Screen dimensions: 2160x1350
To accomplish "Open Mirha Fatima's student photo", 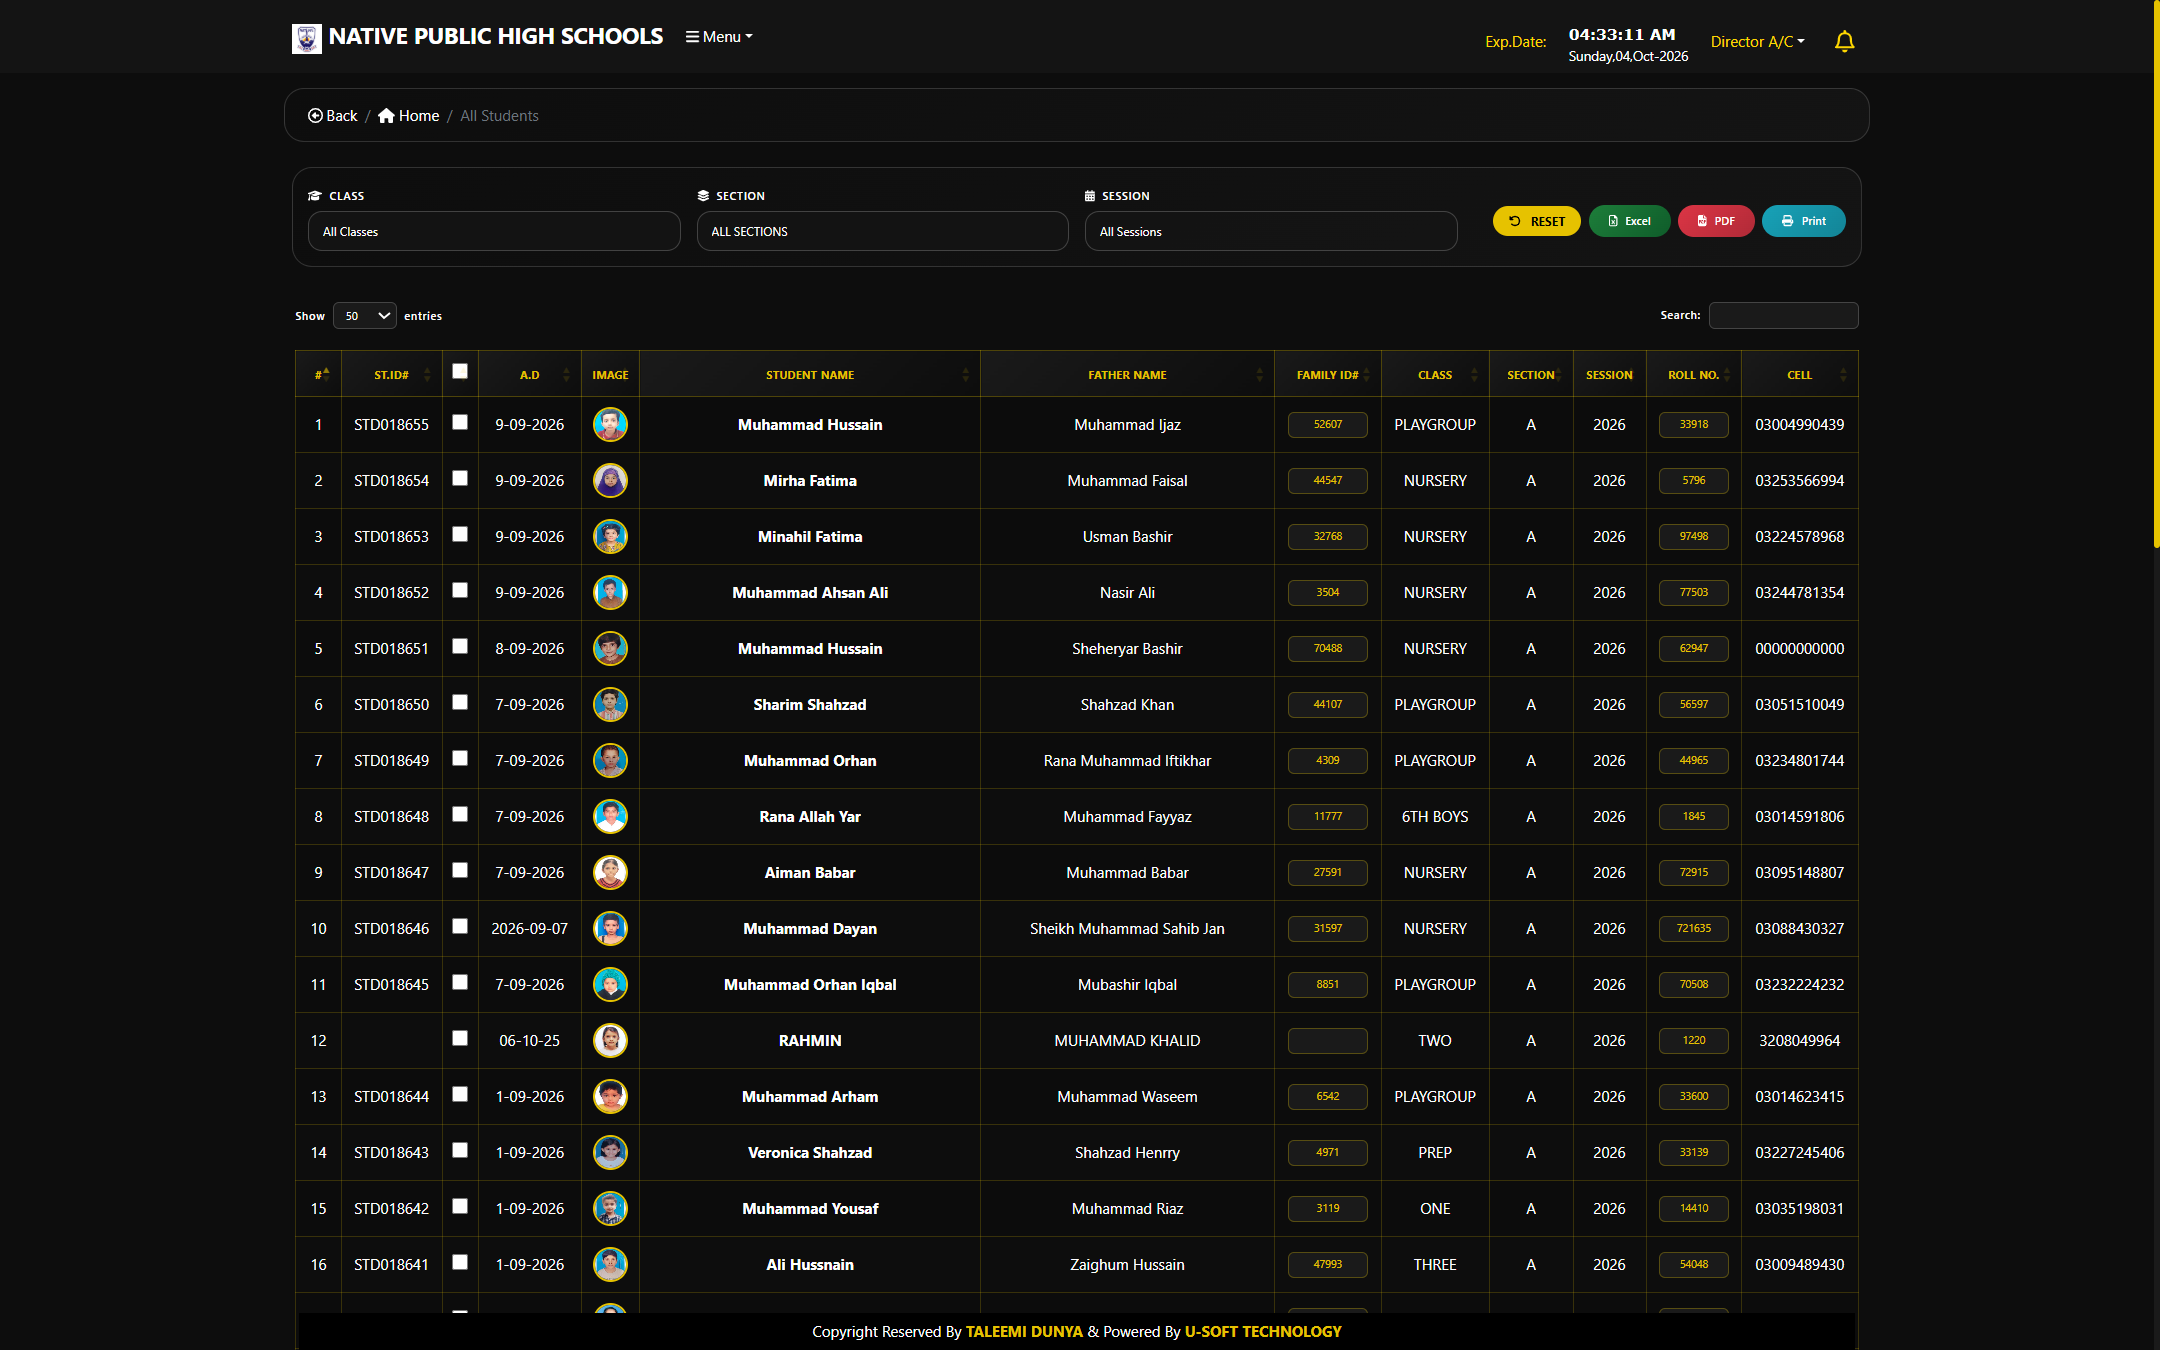I will 610,481.
